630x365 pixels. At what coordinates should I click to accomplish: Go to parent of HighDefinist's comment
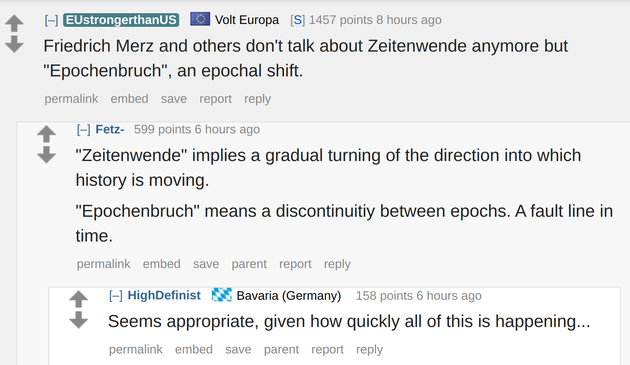point(281,350)
